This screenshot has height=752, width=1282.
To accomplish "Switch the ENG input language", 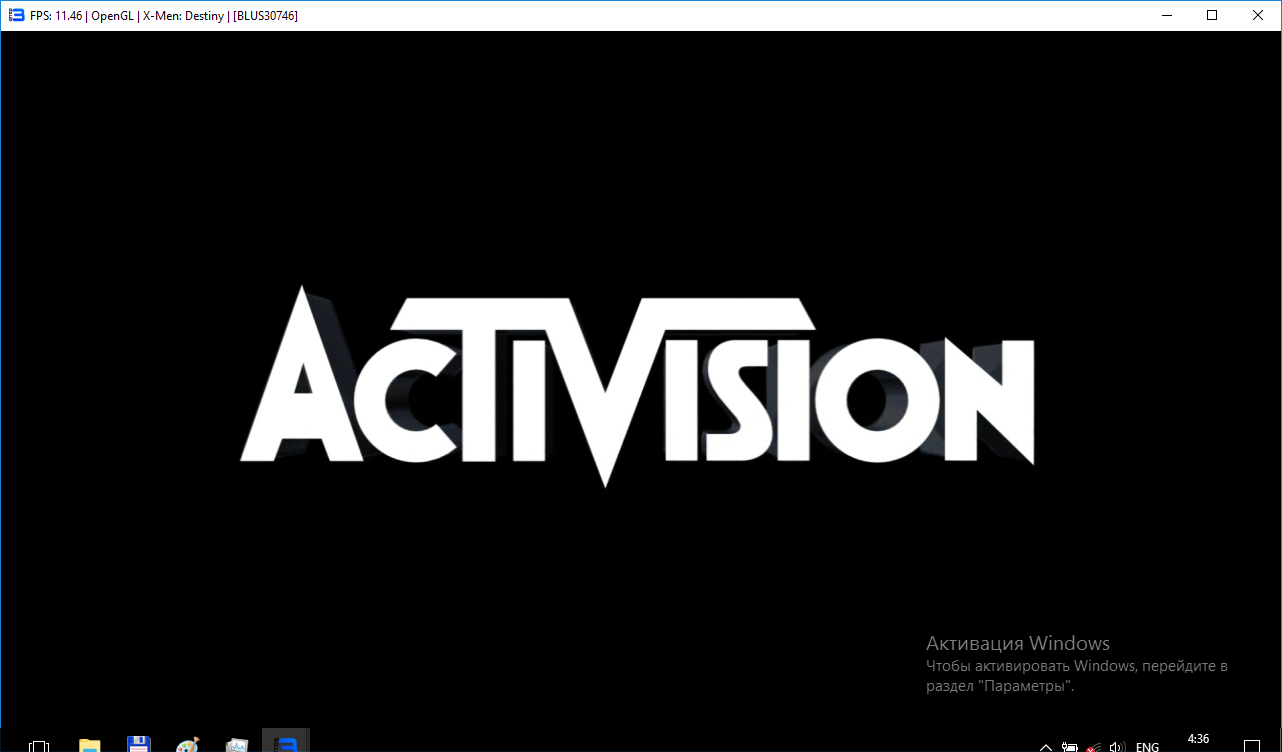I will [1147, 747].
